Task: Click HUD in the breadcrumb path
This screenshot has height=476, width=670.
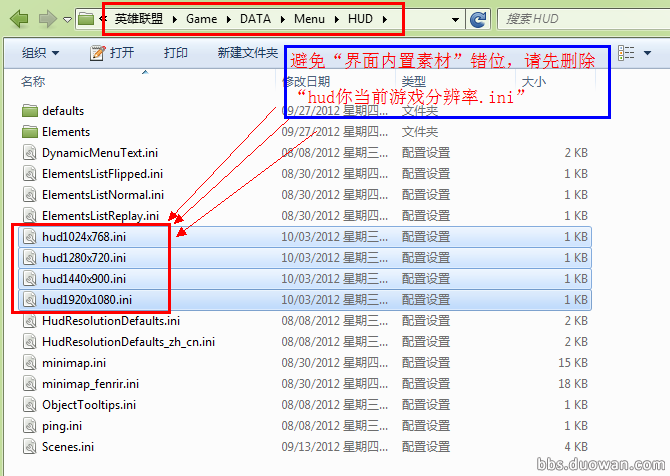Action: coord(360,19)
